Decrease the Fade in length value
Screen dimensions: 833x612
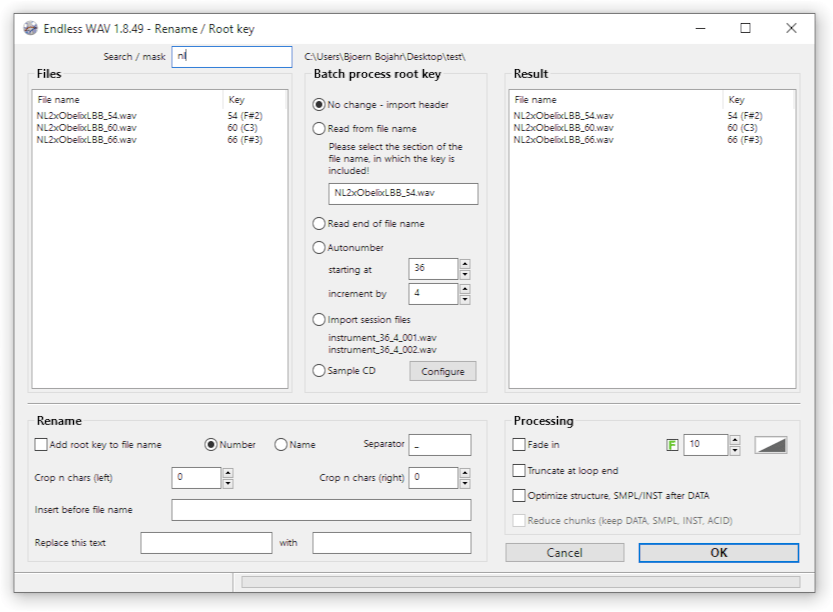735,450
